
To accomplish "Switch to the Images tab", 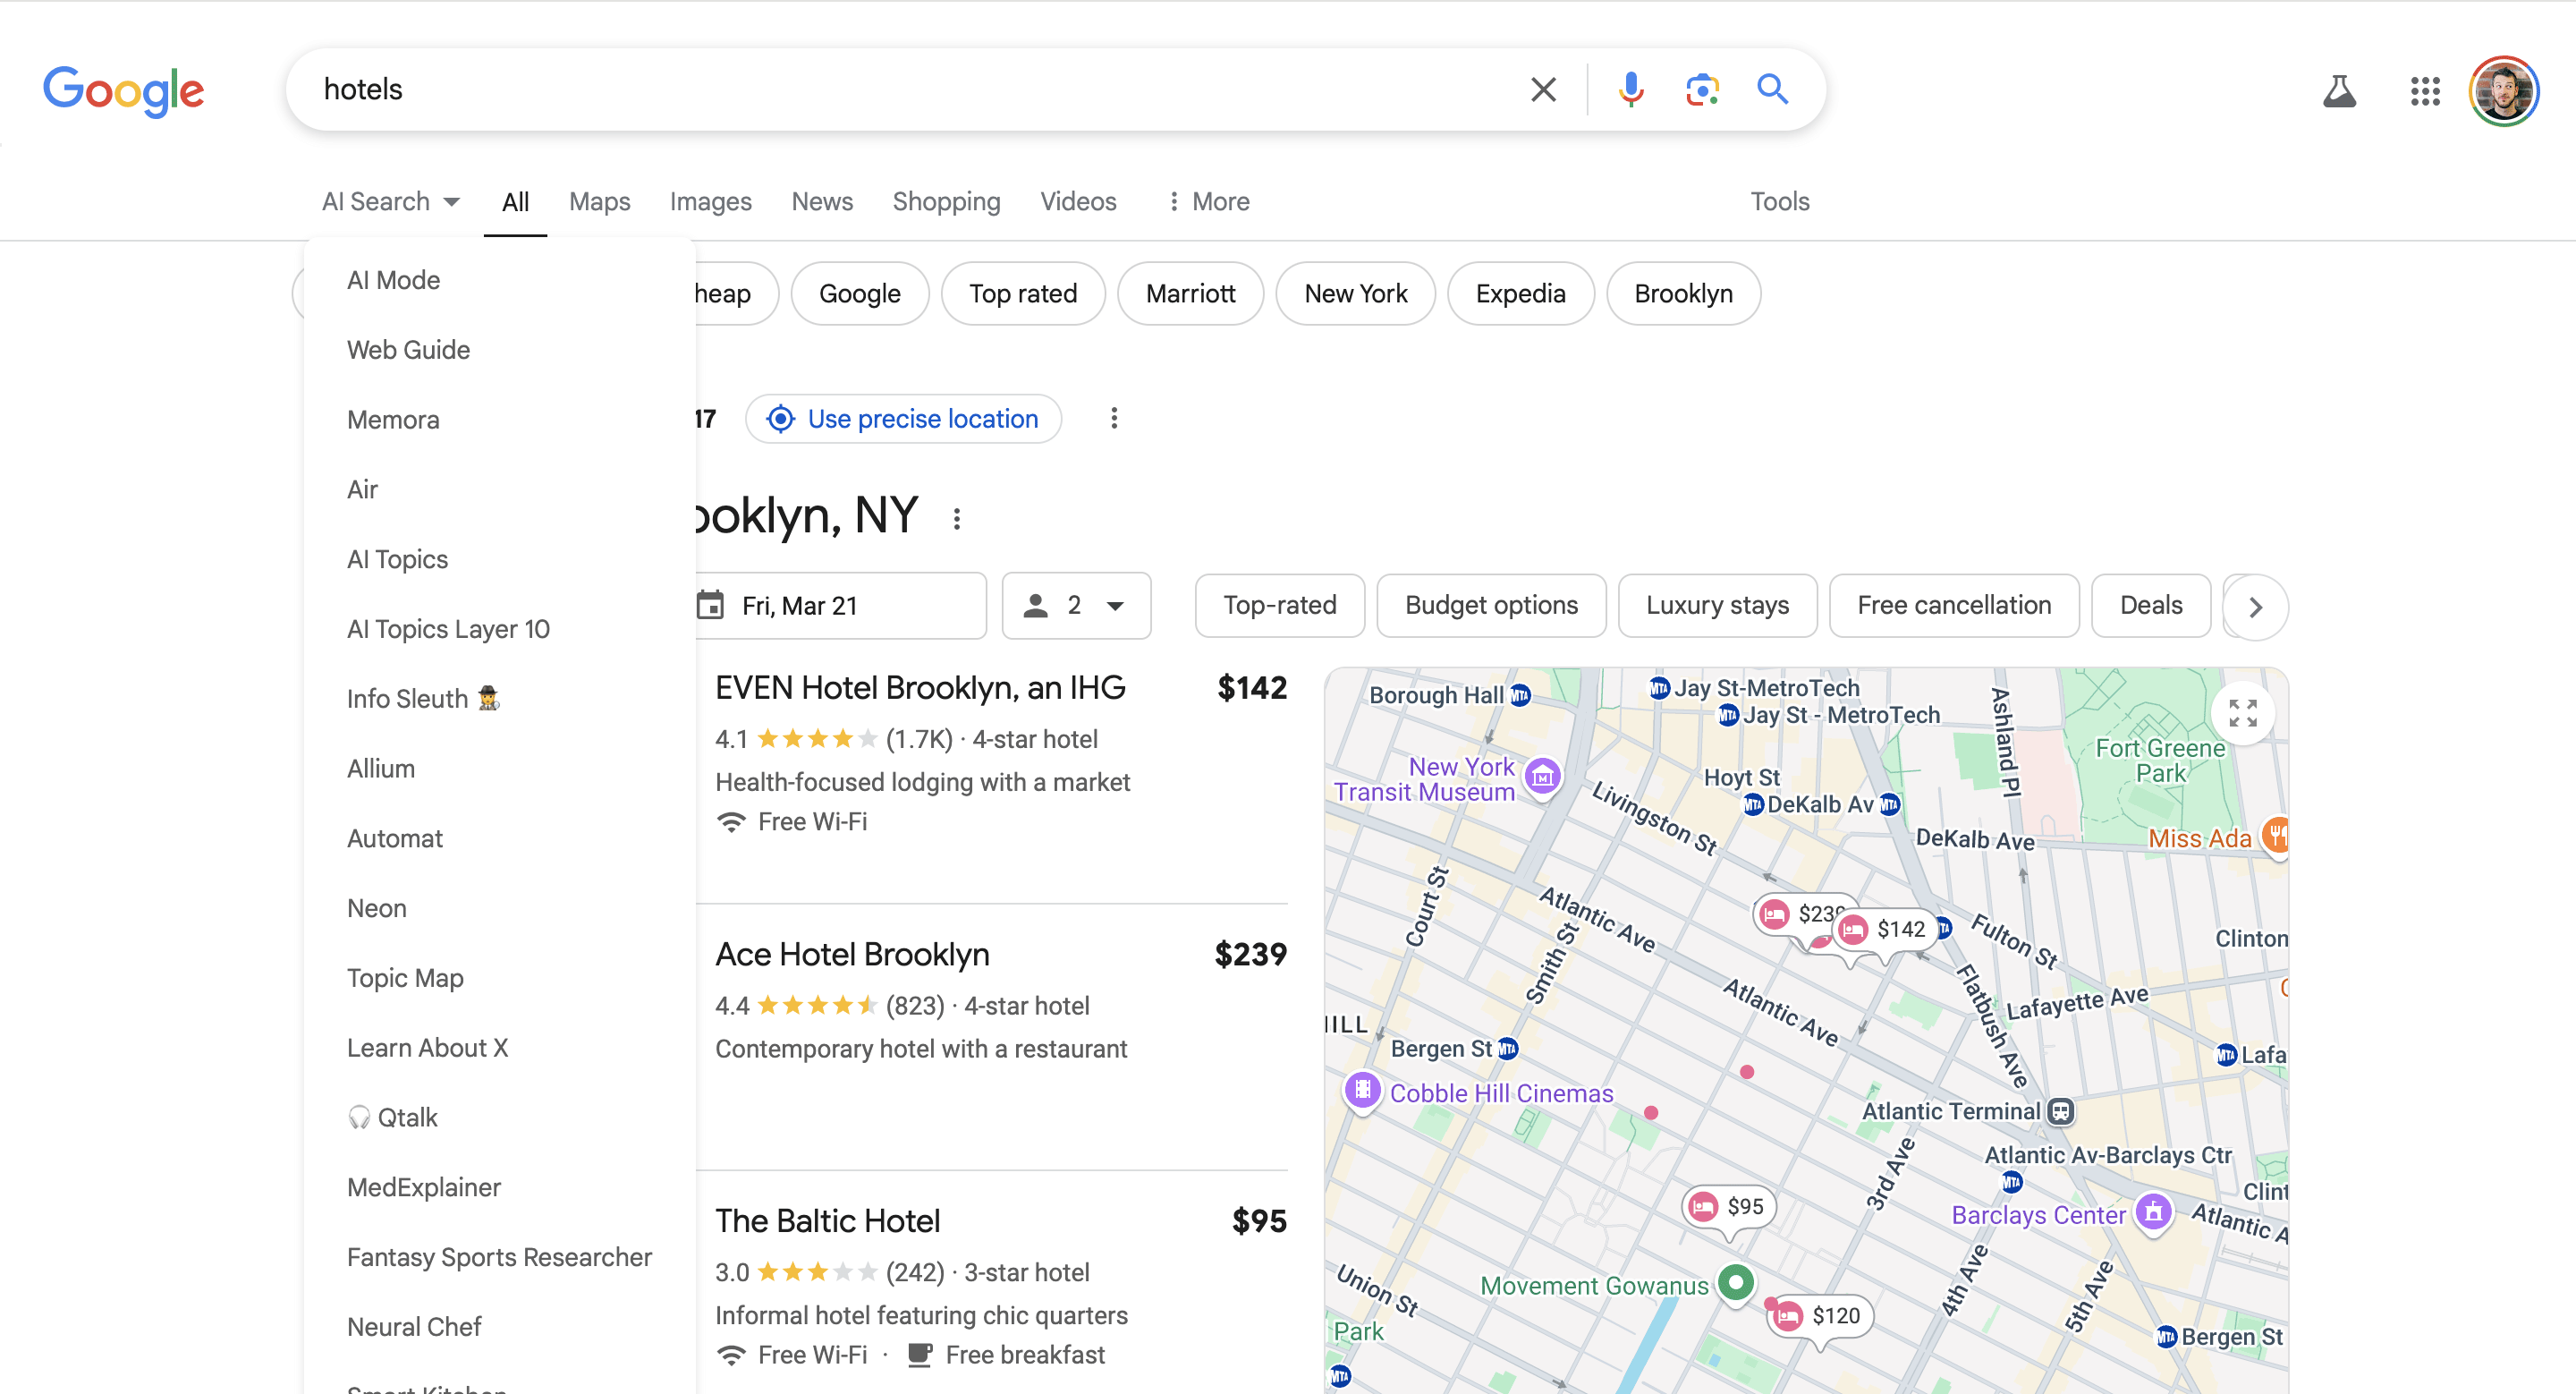I will (710, 201).
